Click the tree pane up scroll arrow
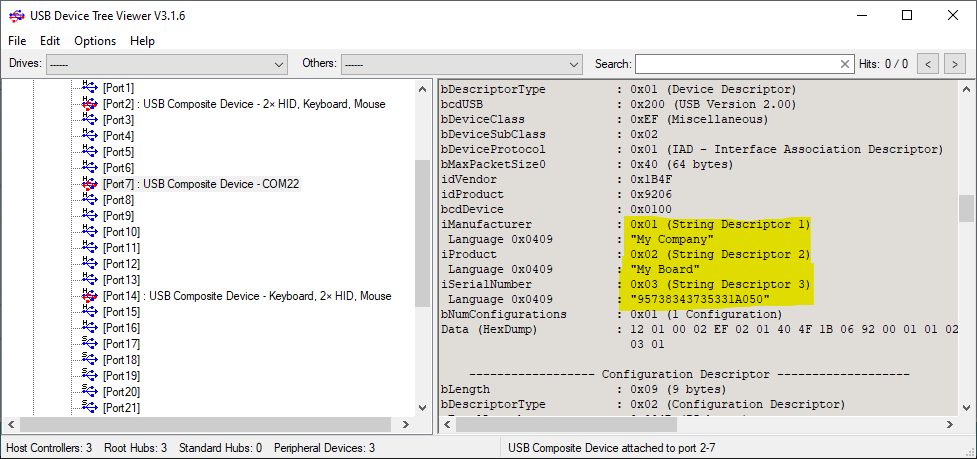The image size is (977, 459). pos(422,88)
